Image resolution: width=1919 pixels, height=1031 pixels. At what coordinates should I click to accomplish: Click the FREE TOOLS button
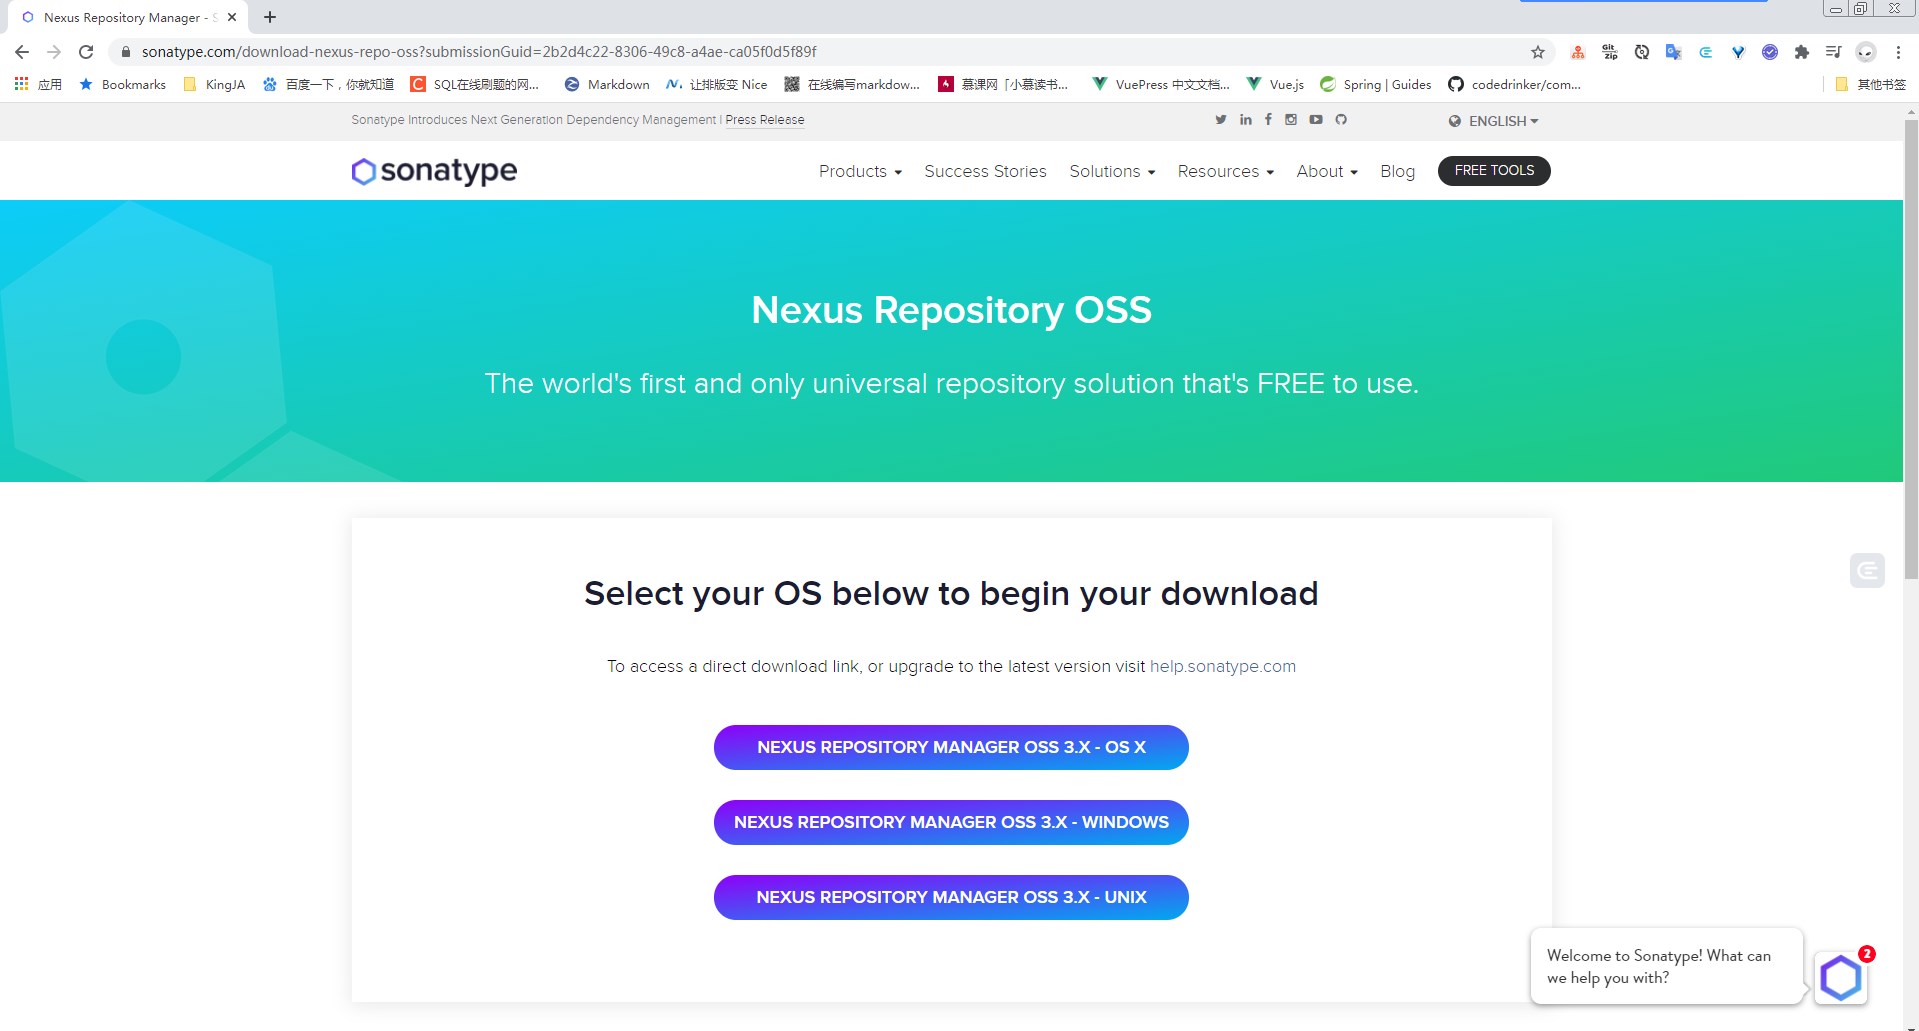pyautogui.click(x=1494, y=171)
